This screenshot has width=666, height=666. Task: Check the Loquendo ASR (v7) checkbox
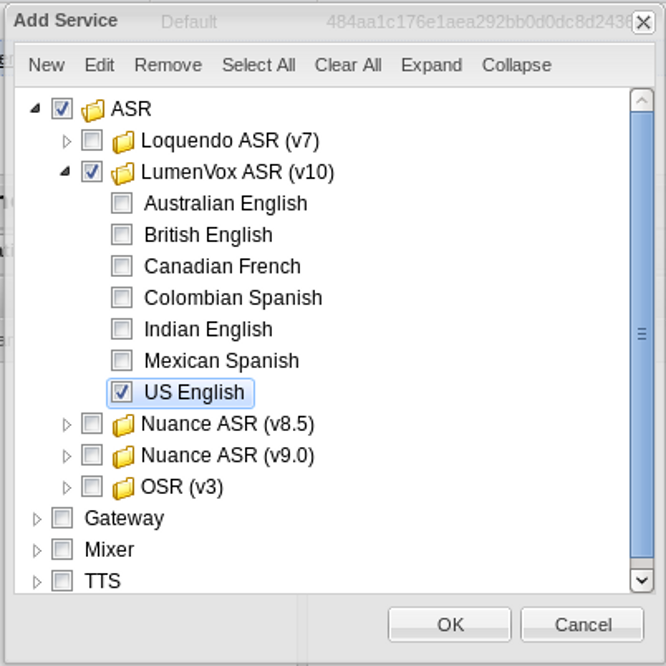tap(92, 140)
